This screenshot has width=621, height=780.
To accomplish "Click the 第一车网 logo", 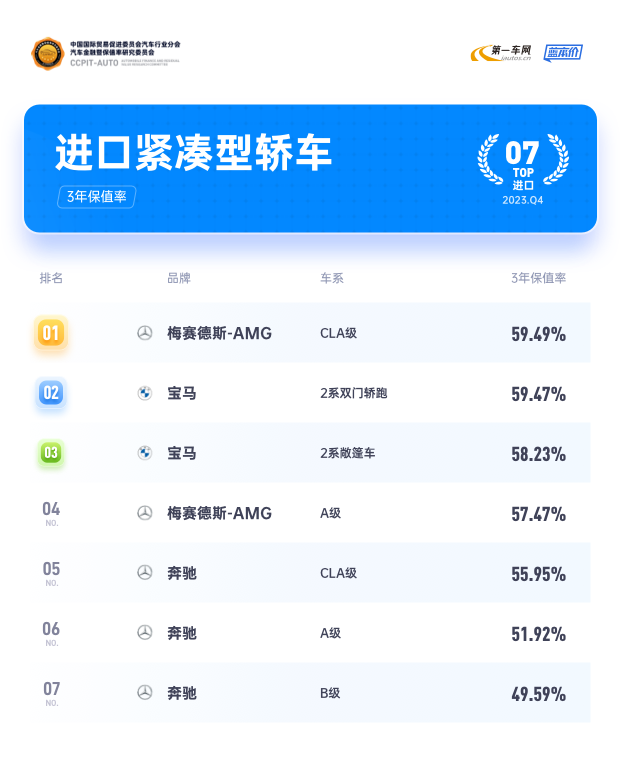I will coord(501,53).
